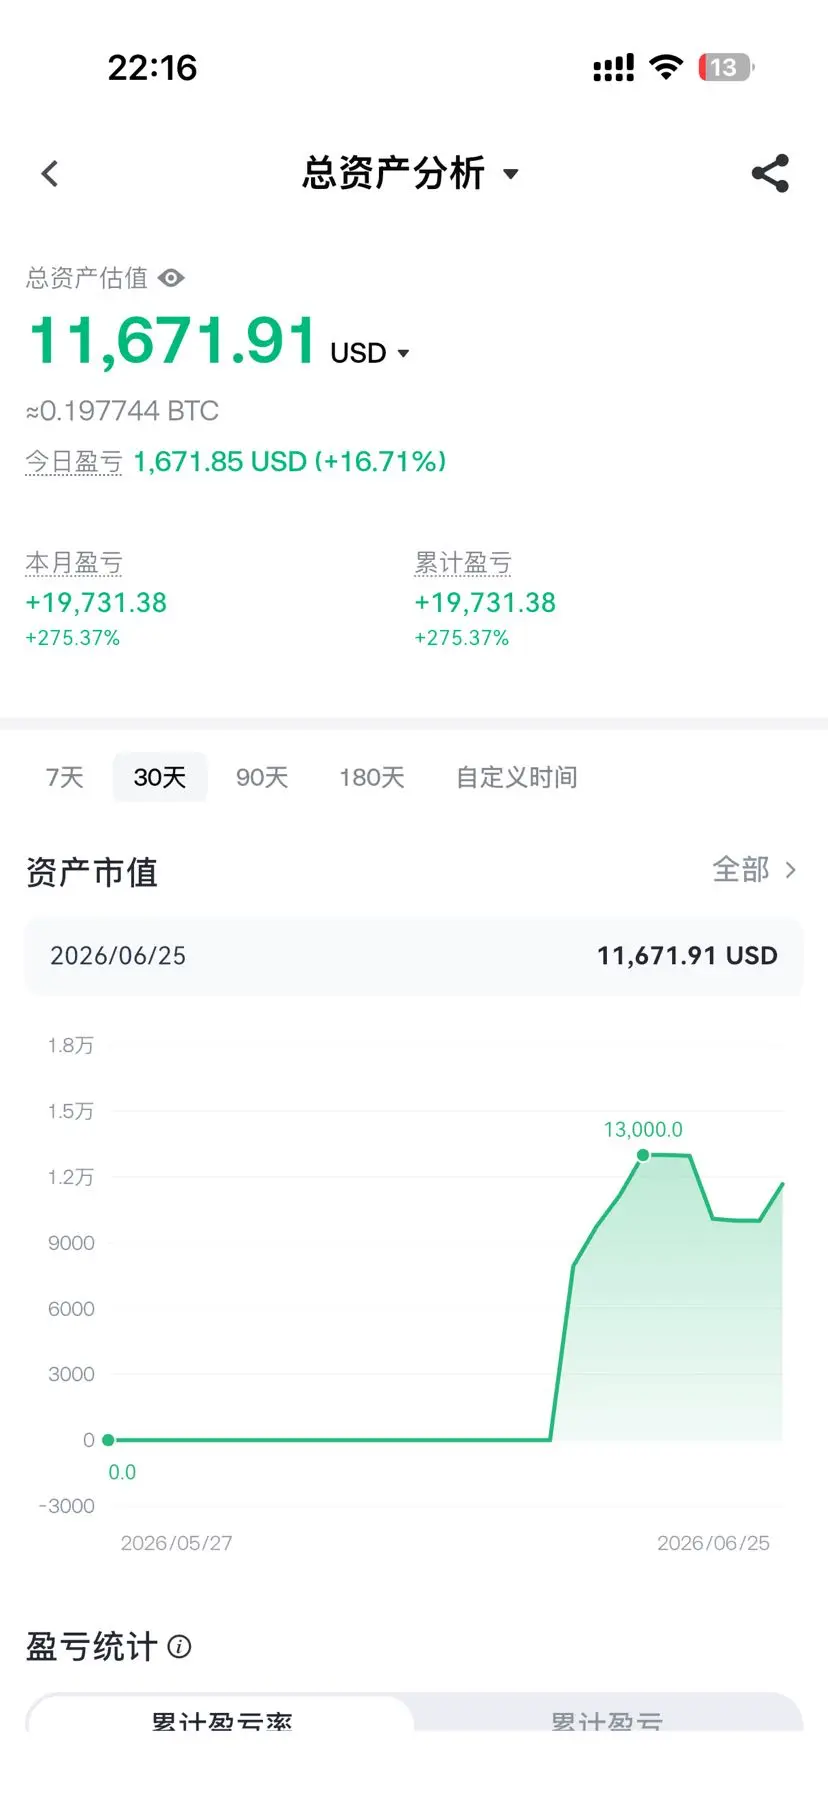The image size is (828, 1801).
Task: Tap the 2026/06/25 date in chart header
Action: point(118,956)
